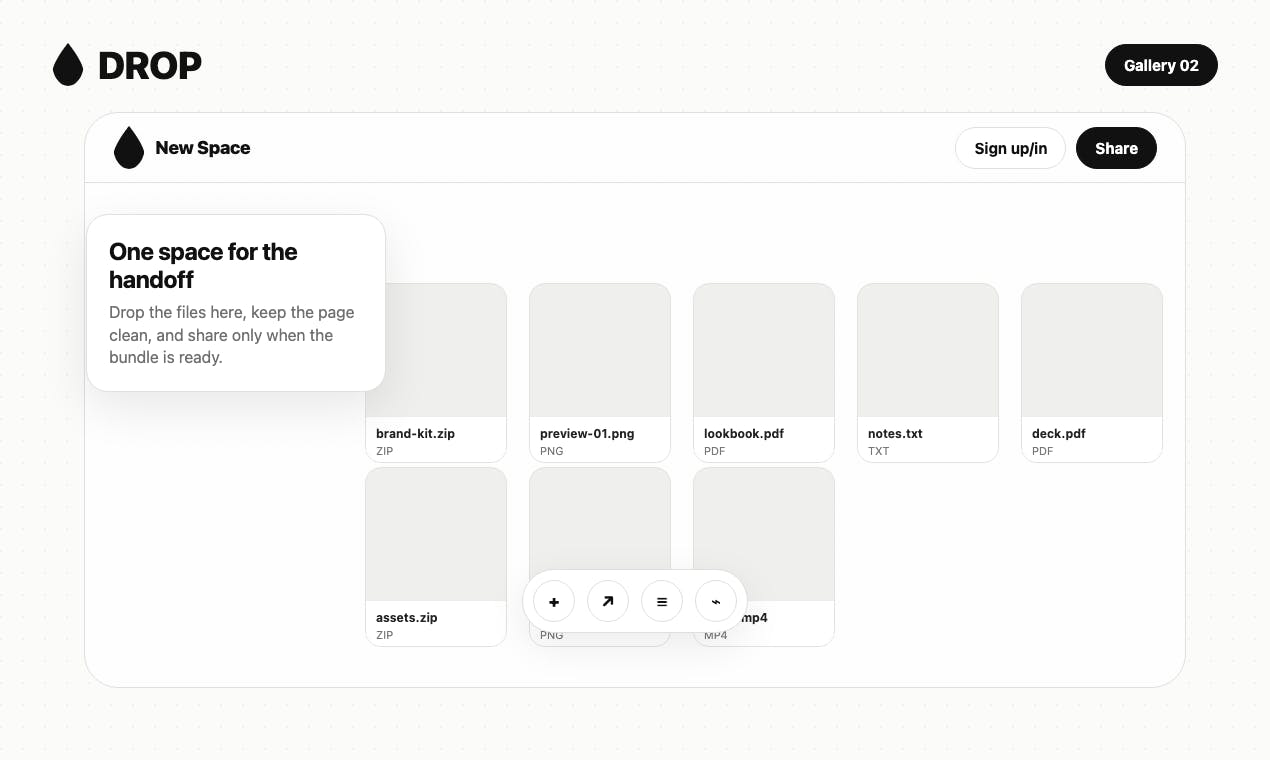Click the plus add icon in floating toolbar
The height and width of the screenshot is (760, 1270).
coord(554,602)
